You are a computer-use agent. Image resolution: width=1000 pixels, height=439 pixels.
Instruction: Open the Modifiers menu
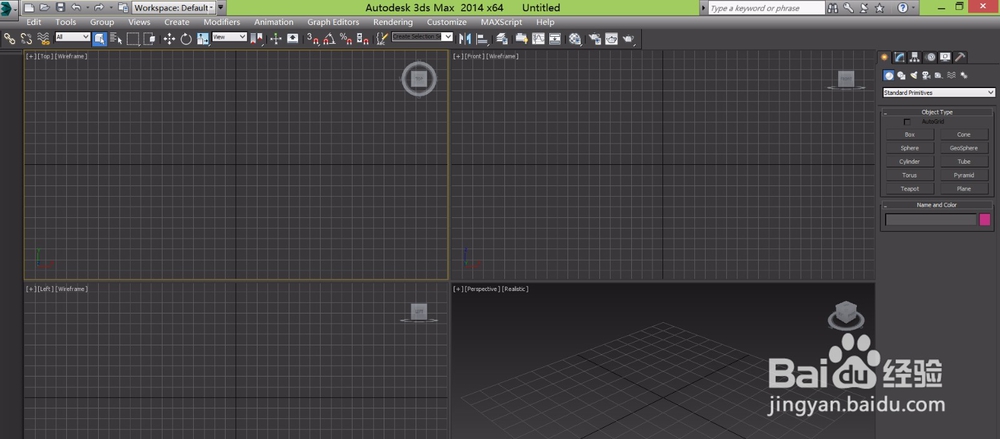222,22
